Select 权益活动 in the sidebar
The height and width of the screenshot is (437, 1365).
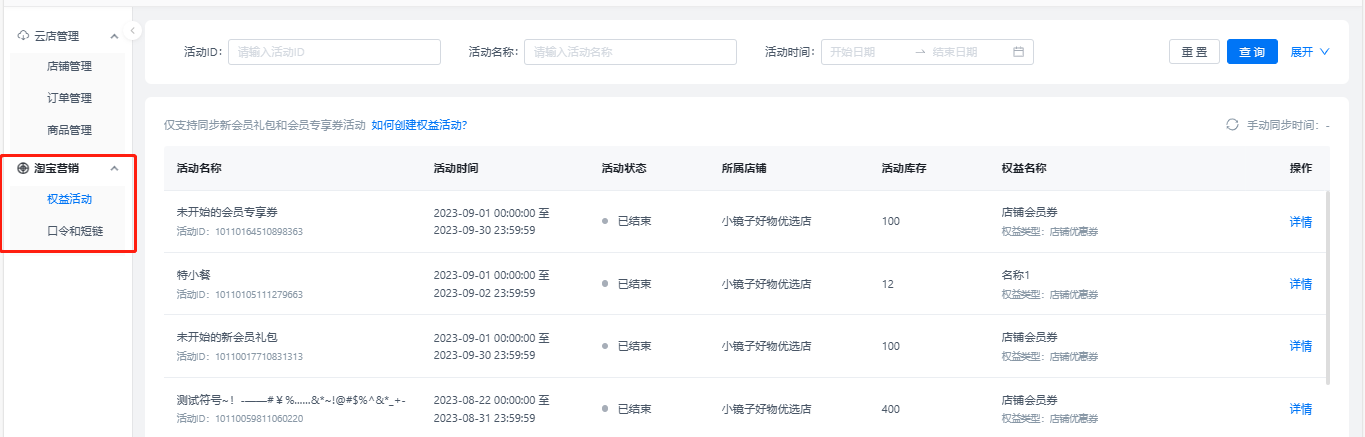click(x=69, y=199)
